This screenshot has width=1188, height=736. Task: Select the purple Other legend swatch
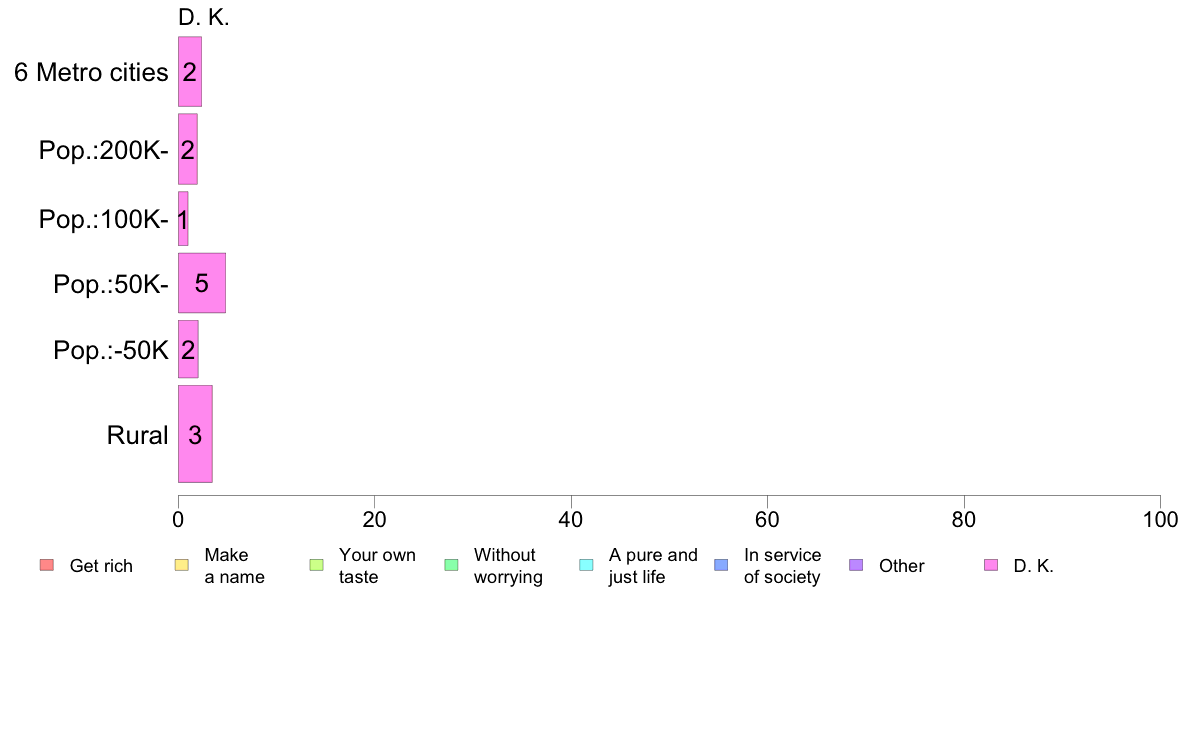[856, 565]
